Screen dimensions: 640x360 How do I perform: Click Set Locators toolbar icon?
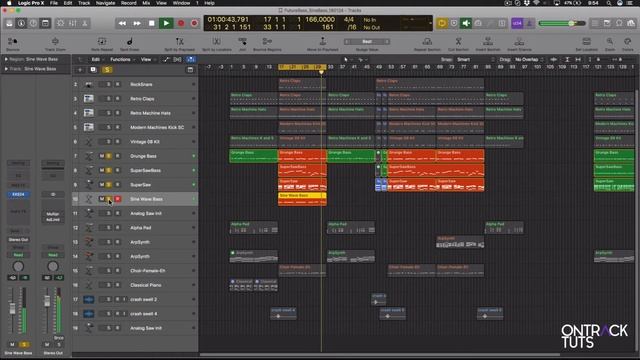click(587, 42)
